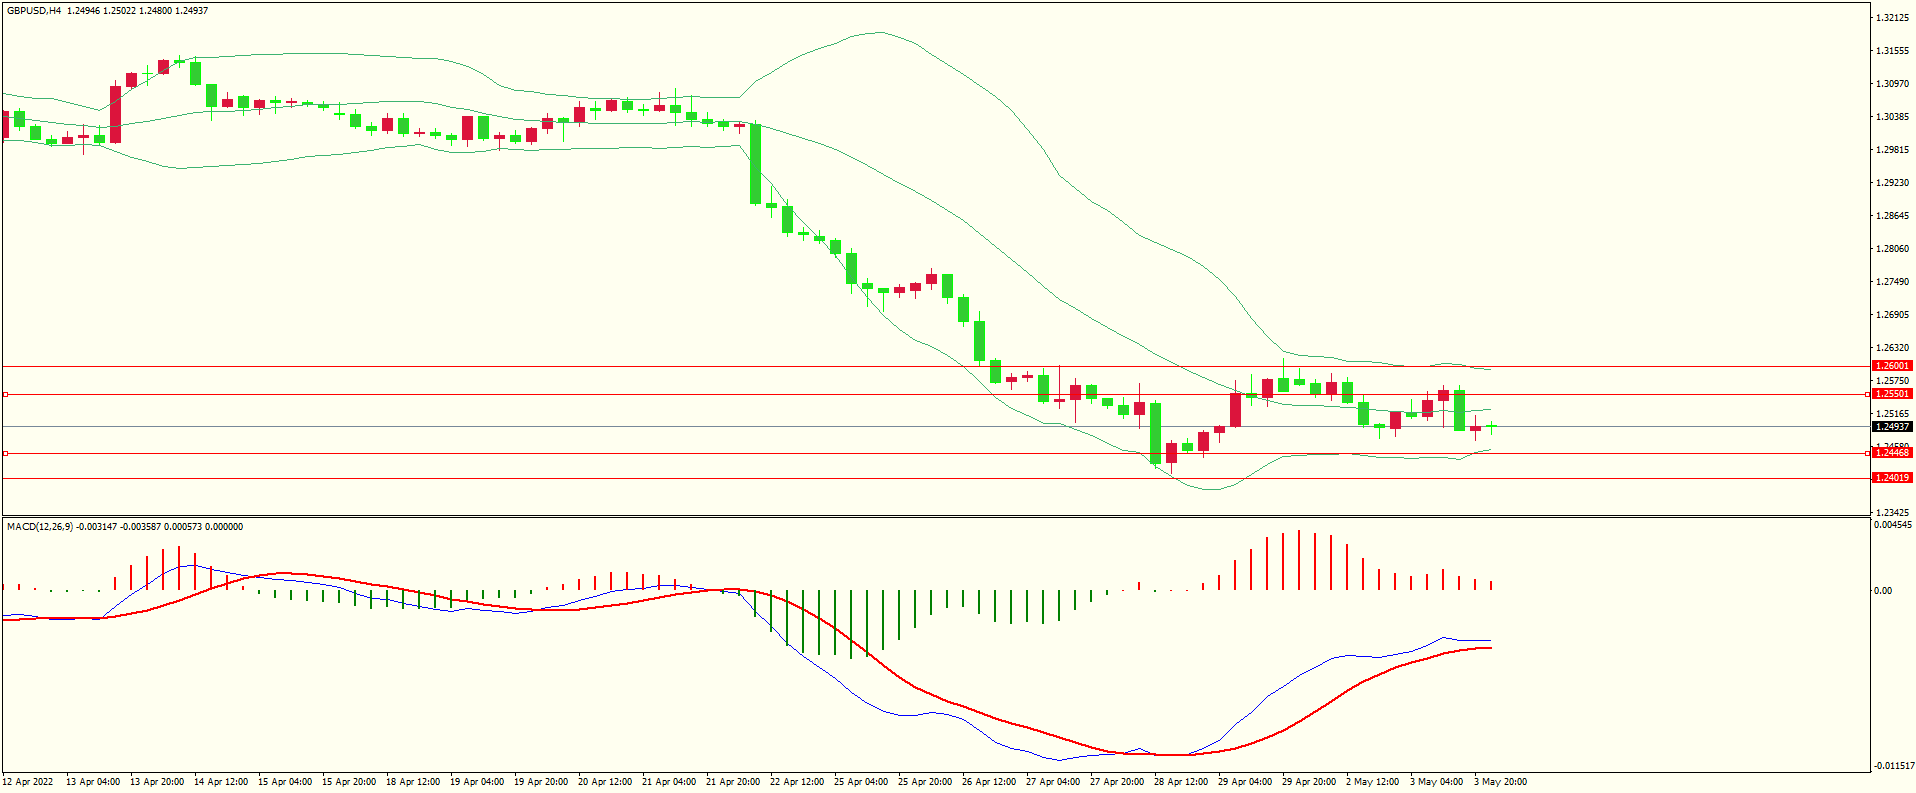Click the 19 Apr 04:00 time label
Image resolution: width=1916 pixels, height=793 pixels.
(x=477, y=782)
